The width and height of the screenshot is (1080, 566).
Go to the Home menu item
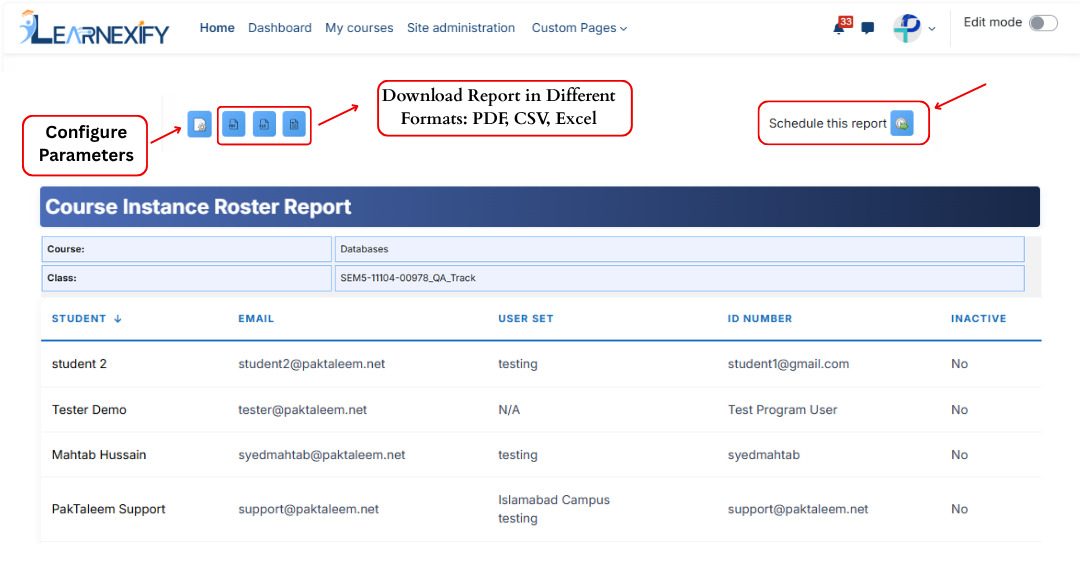click(x=217, y=28)
